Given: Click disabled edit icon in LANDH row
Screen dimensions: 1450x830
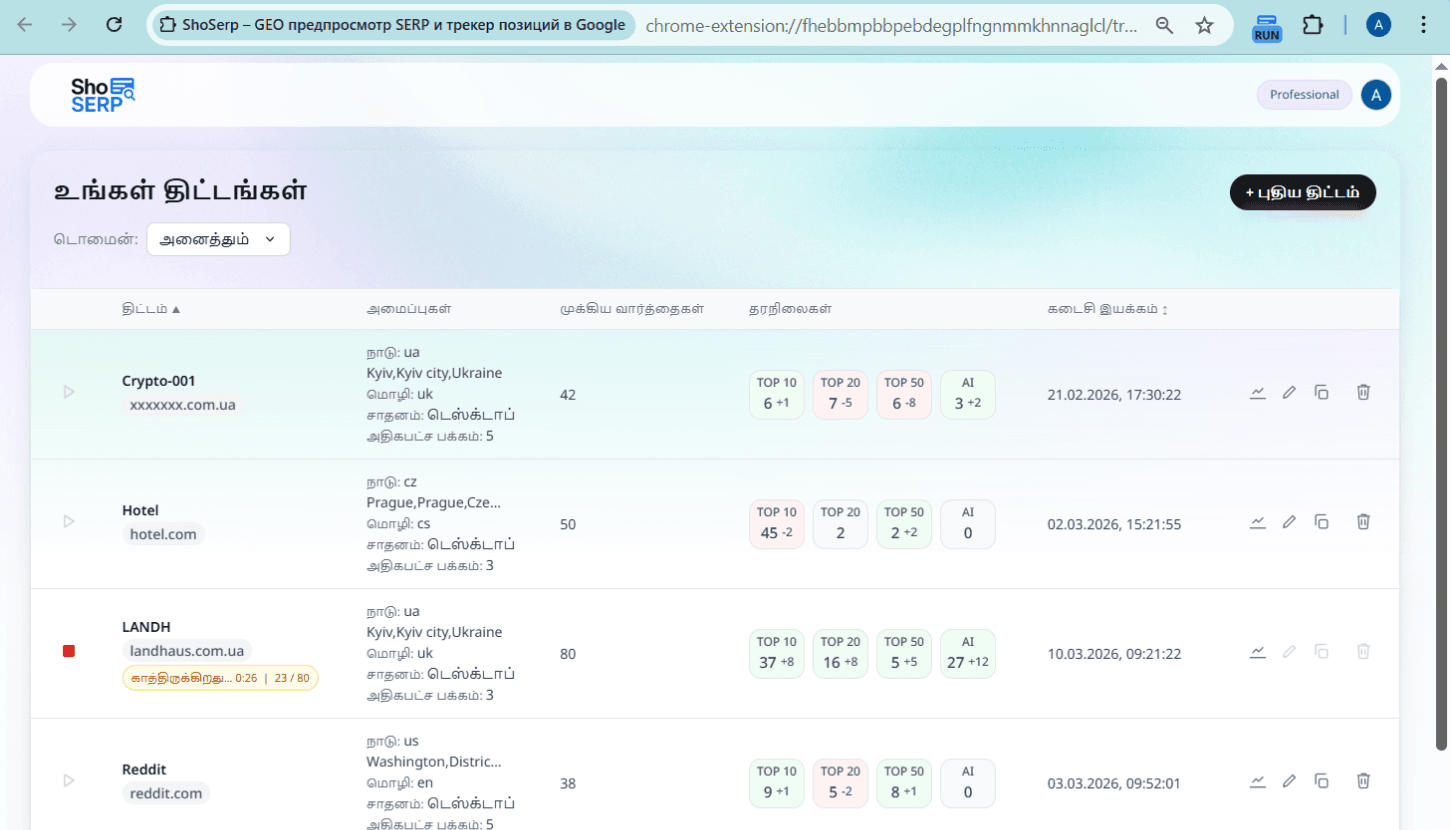Looking at the screenshot, I should (1289, 651).
